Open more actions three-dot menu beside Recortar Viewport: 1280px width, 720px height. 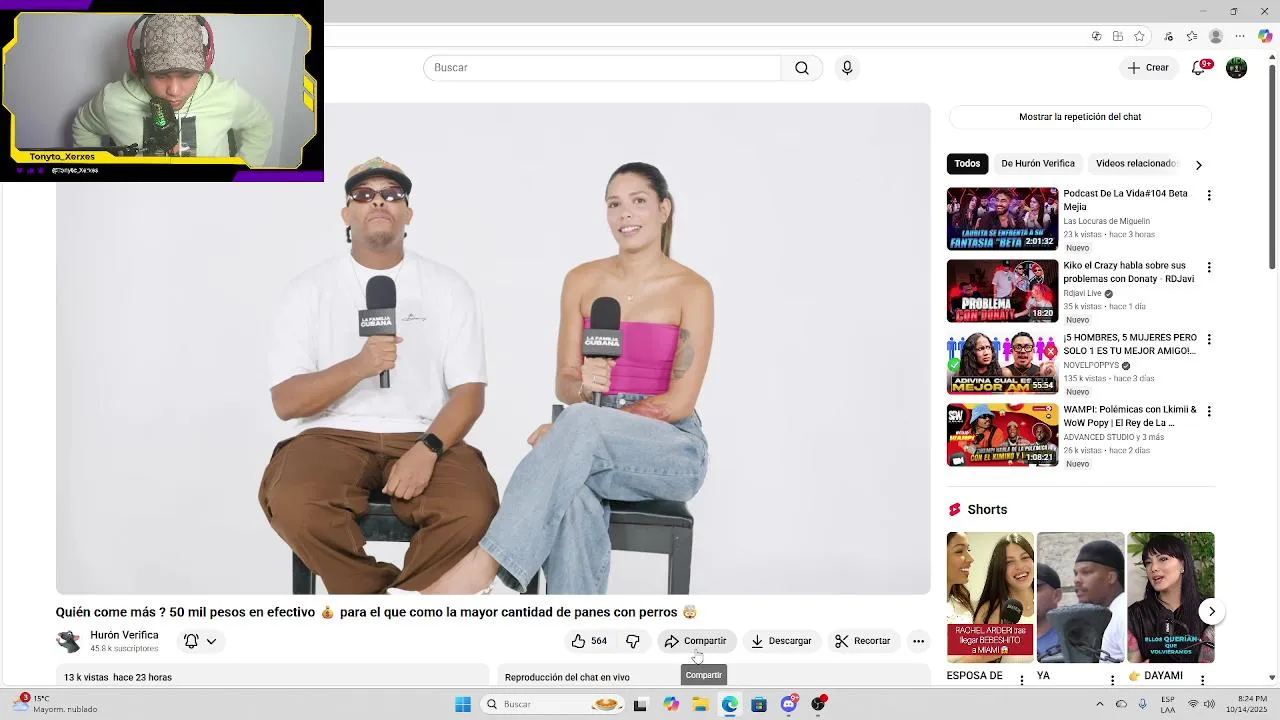(x=918, y=641)
